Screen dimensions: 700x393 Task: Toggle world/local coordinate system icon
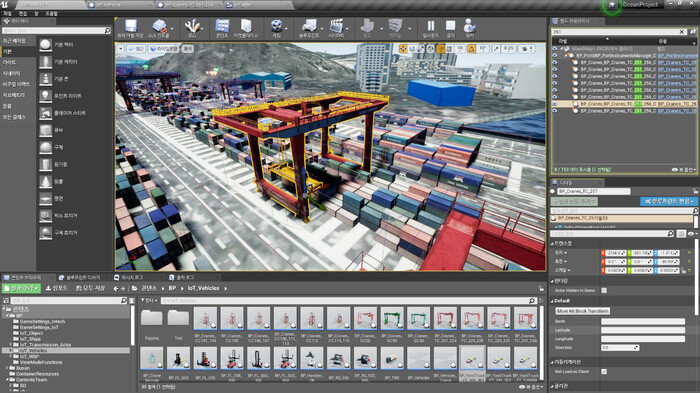(431, 49)
